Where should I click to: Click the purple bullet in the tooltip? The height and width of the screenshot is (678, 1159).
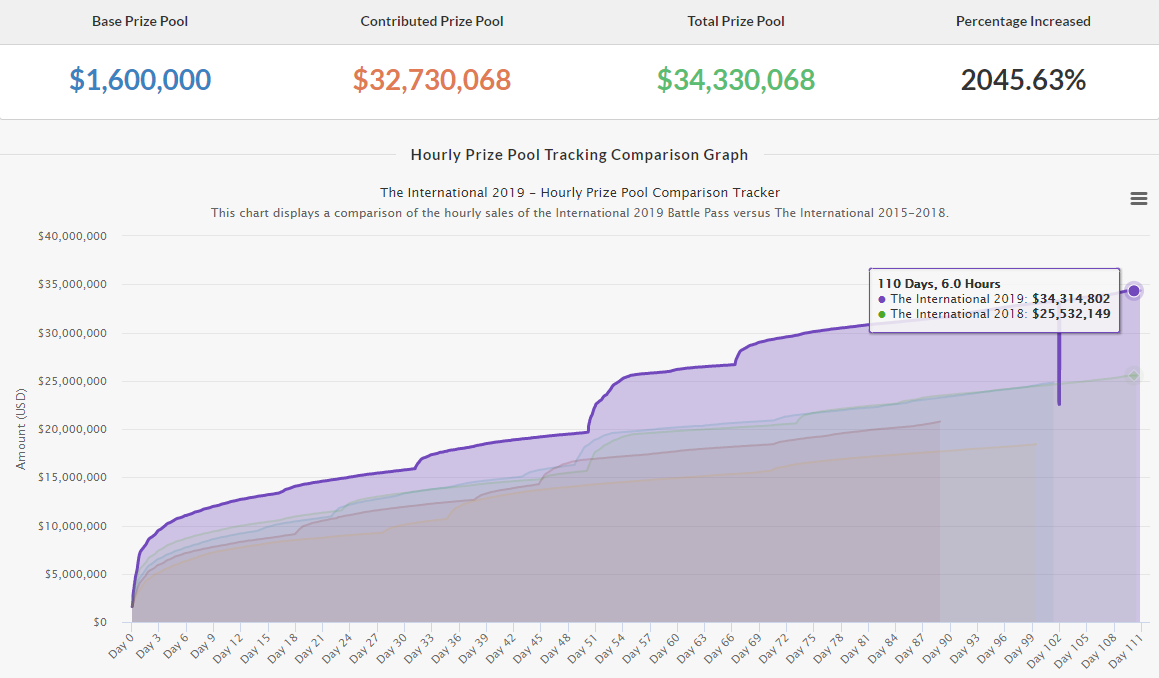(881, 299)
